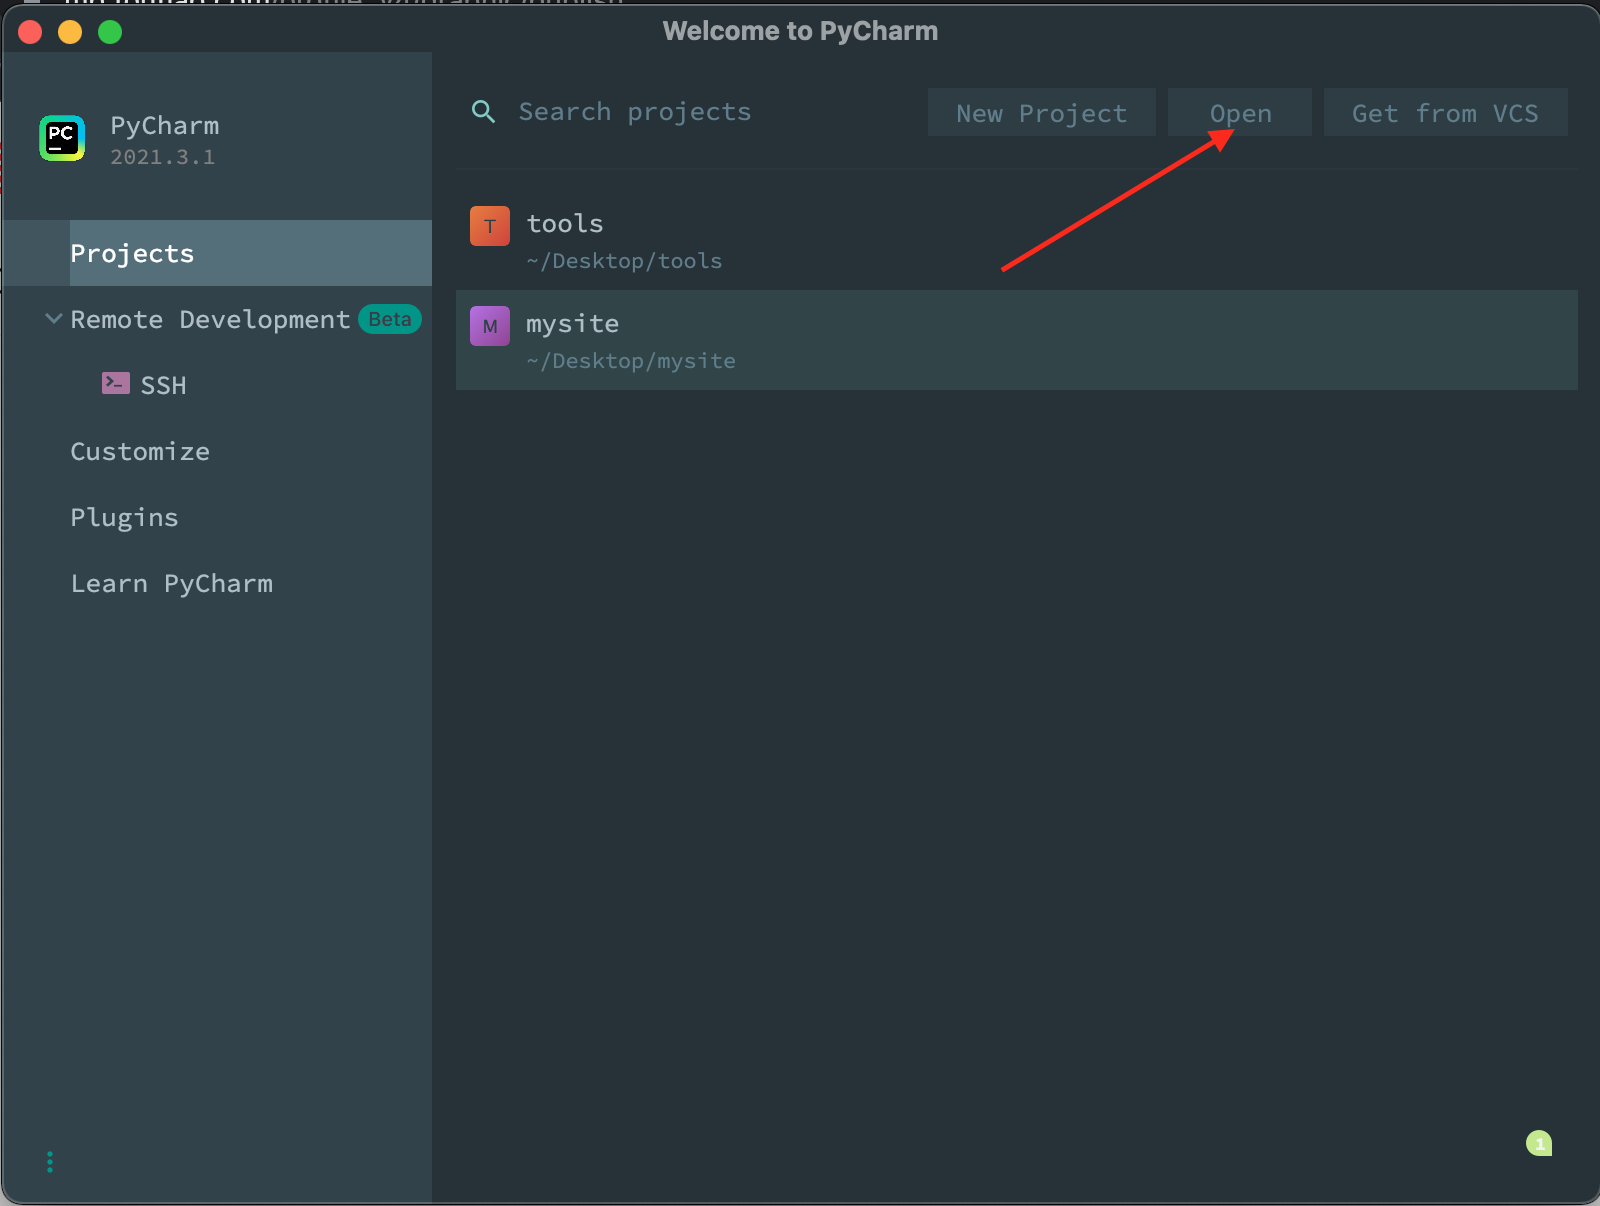Focus the Search projects field
1600x1206 pixels.
pyautogui.click(x=634, y=112)
